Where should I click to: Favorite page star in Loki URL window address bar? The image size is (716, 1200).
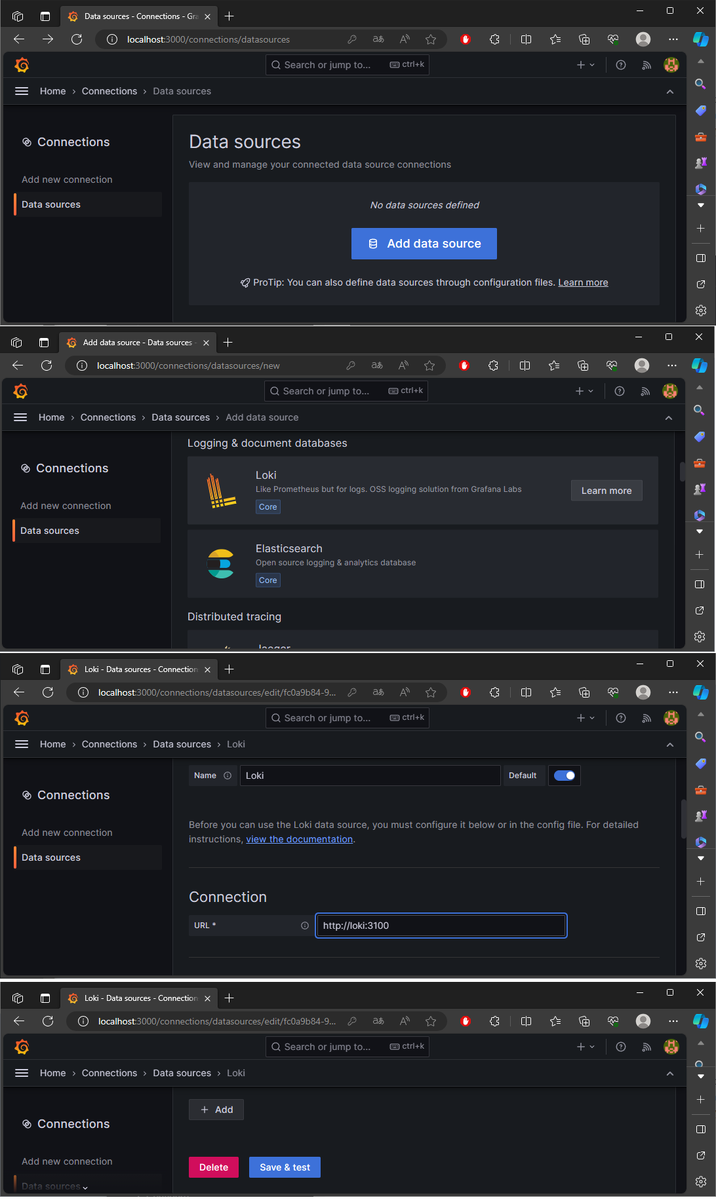point(432,692)
